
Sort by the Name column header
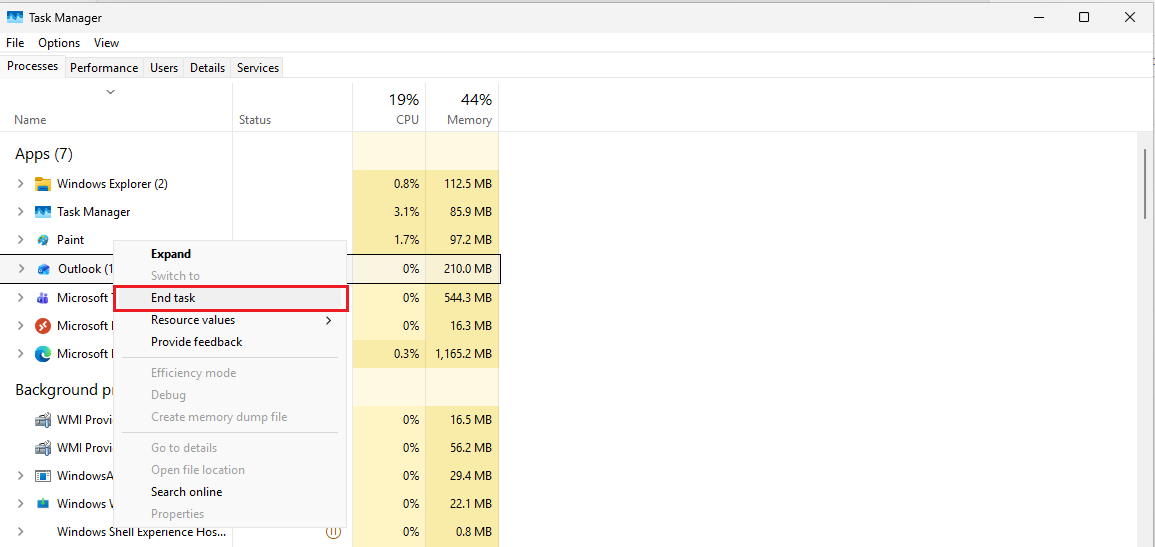(116, 107)
